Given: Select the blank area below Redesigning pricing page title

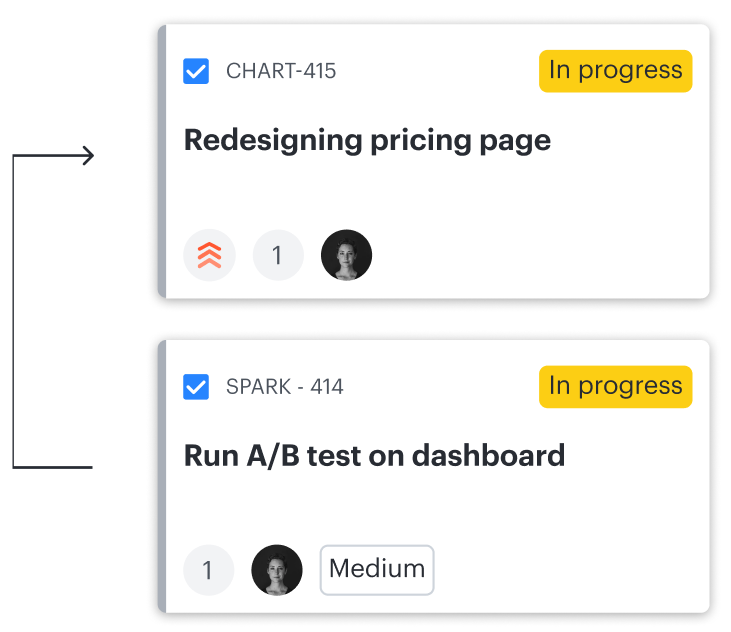Looking at the screenshot, I should [434, 193].
